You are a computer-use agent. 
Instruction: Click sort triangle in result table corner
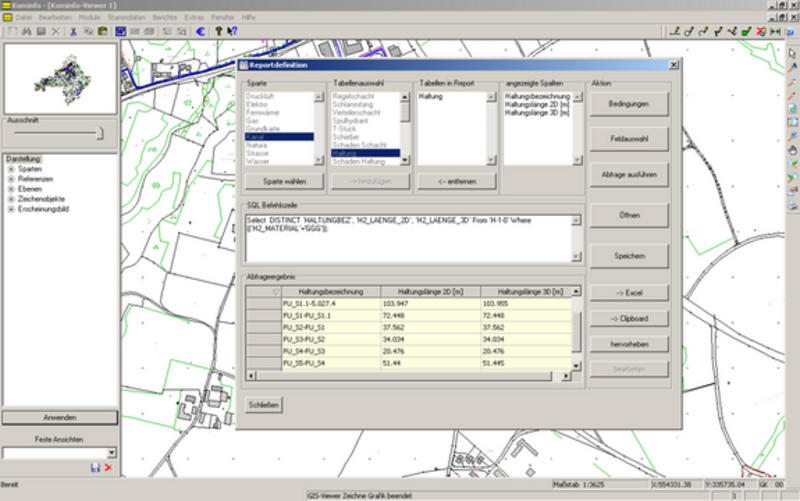point(276,292)
